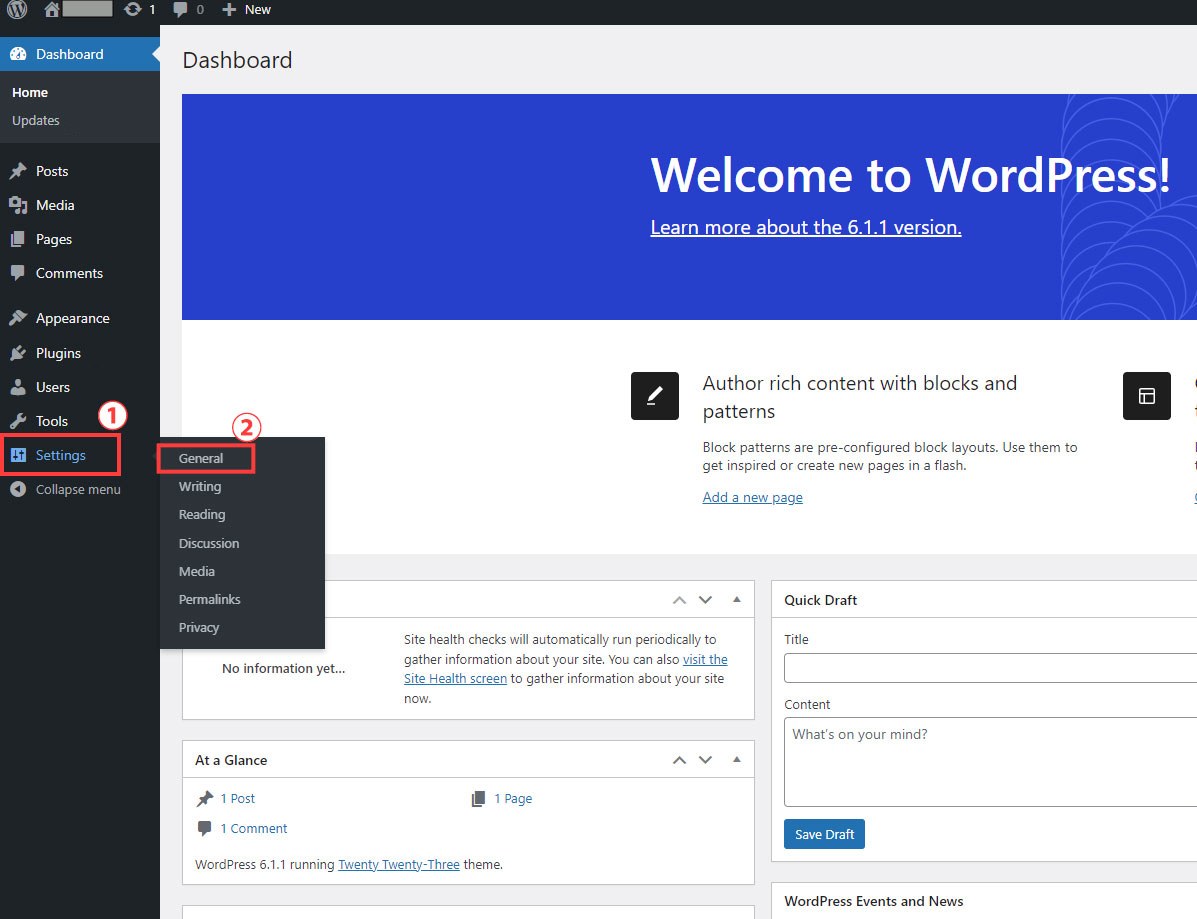The width and height of the screenshot is (1197, 919).
Task: Click the Plugins plug icon
Action: point(18,353)
